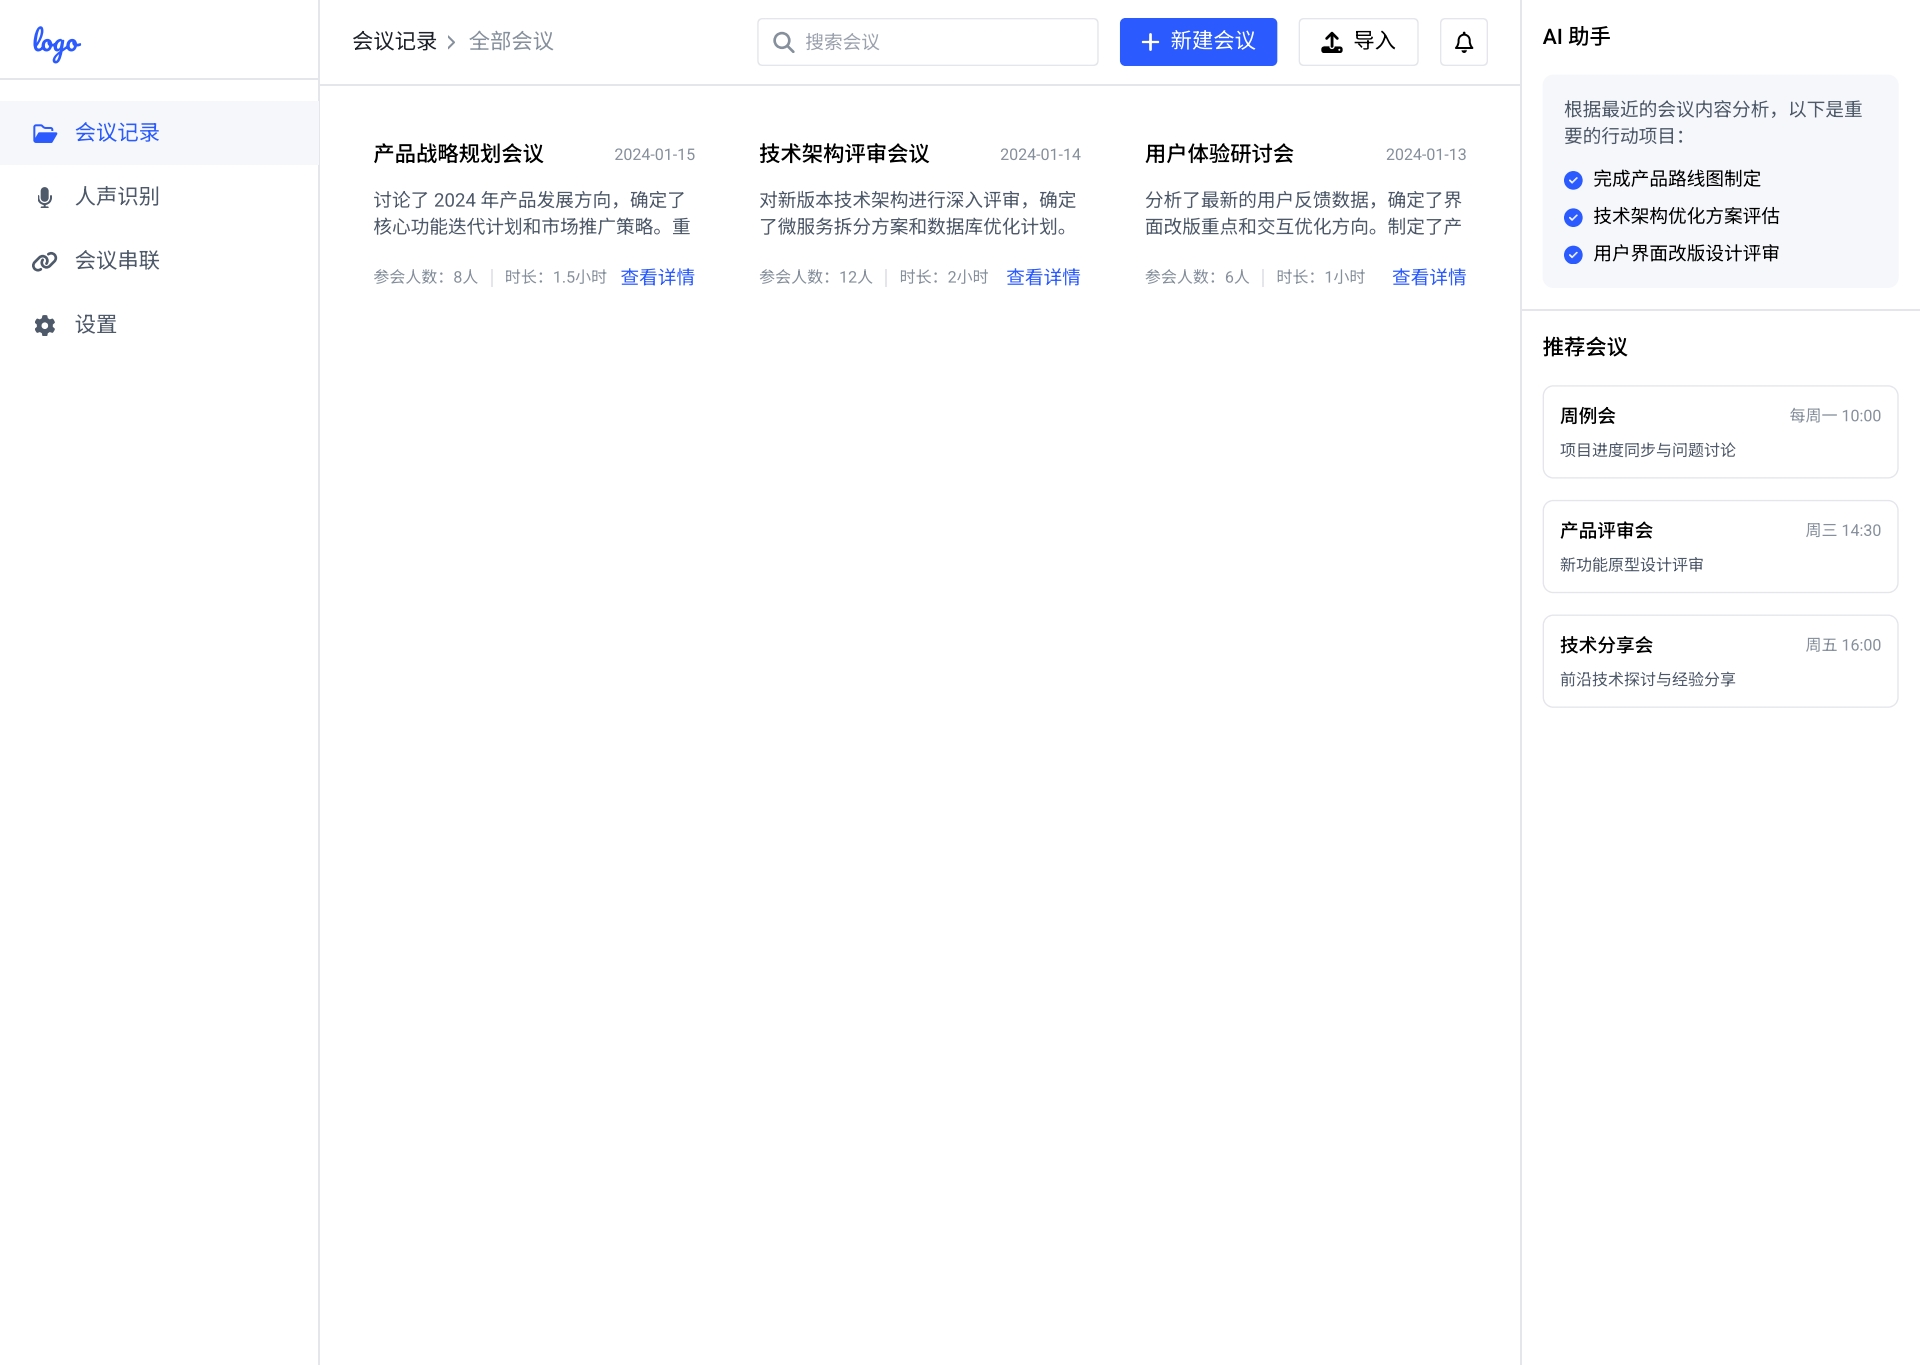View details of 技术架构评审会议
The width and height of the screenshot is (1920, 1365).
point(1043,277)
